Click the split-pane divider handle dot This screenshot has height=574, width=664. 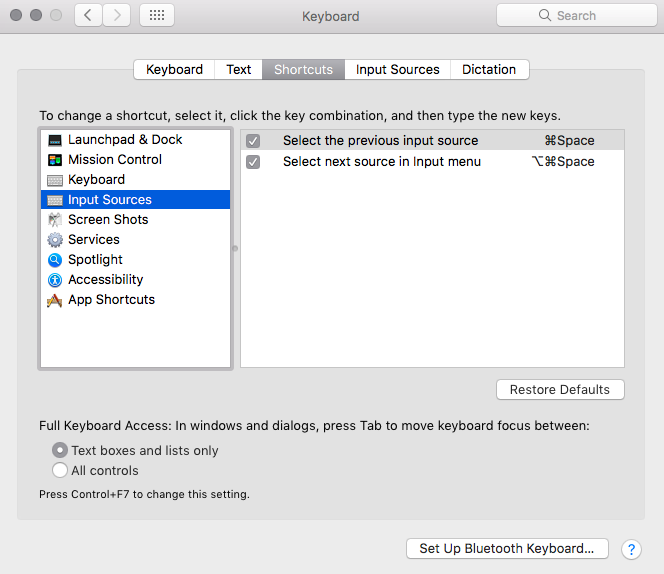(x=235, y=248)
